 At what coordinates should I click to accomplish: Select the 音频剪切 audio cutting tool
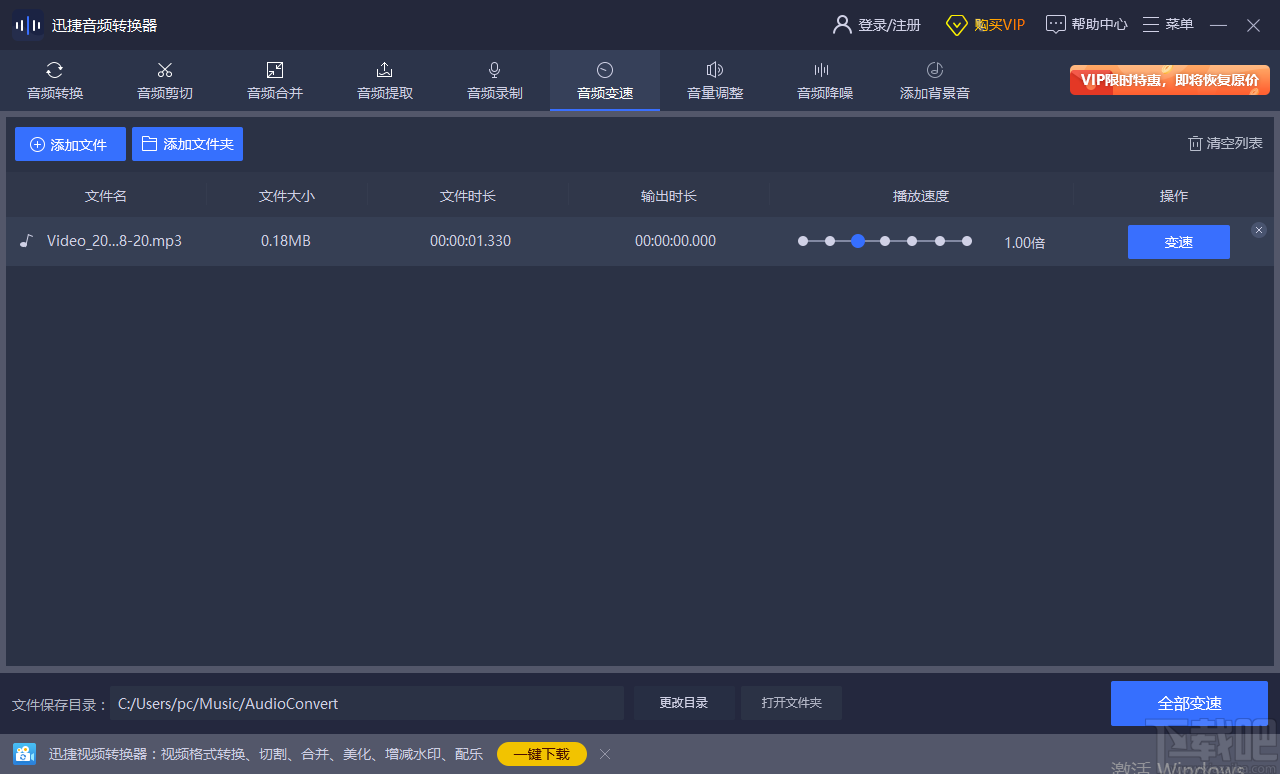(164, 80)
